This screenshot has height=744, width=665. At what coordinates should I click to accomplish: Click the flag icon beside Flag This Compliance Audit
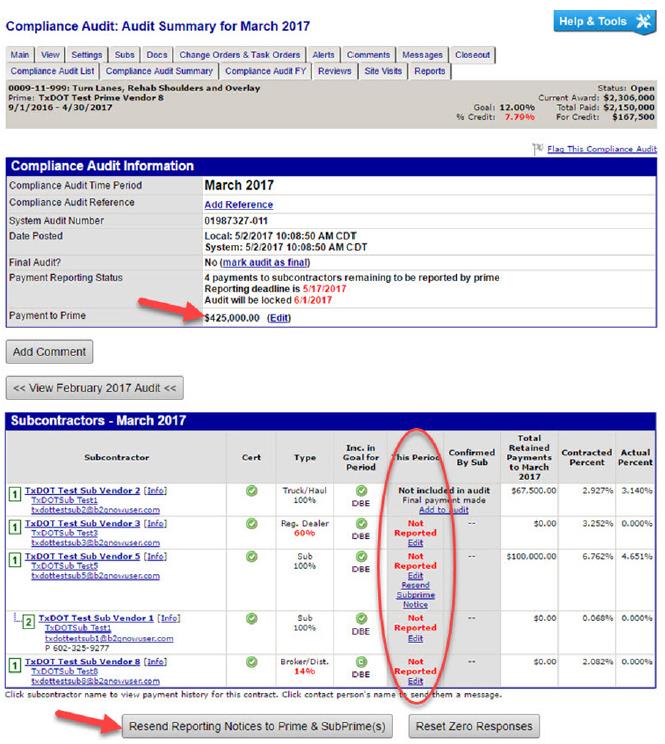pyautogui.click(x=537, y=149)
